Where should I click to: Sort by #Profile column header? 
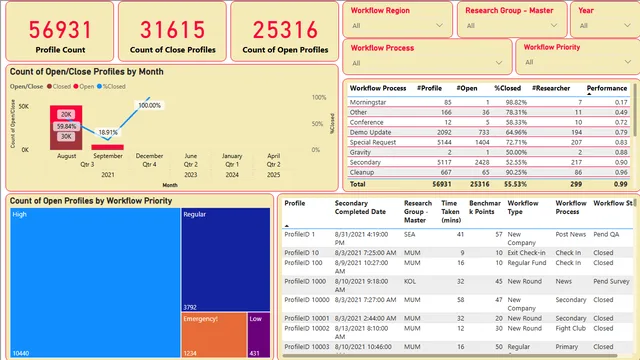pos(429,88)
